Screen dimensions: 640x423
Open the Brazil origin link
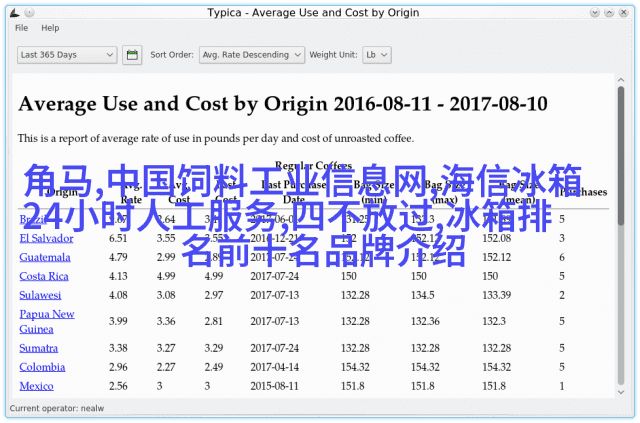click(32, 219)
